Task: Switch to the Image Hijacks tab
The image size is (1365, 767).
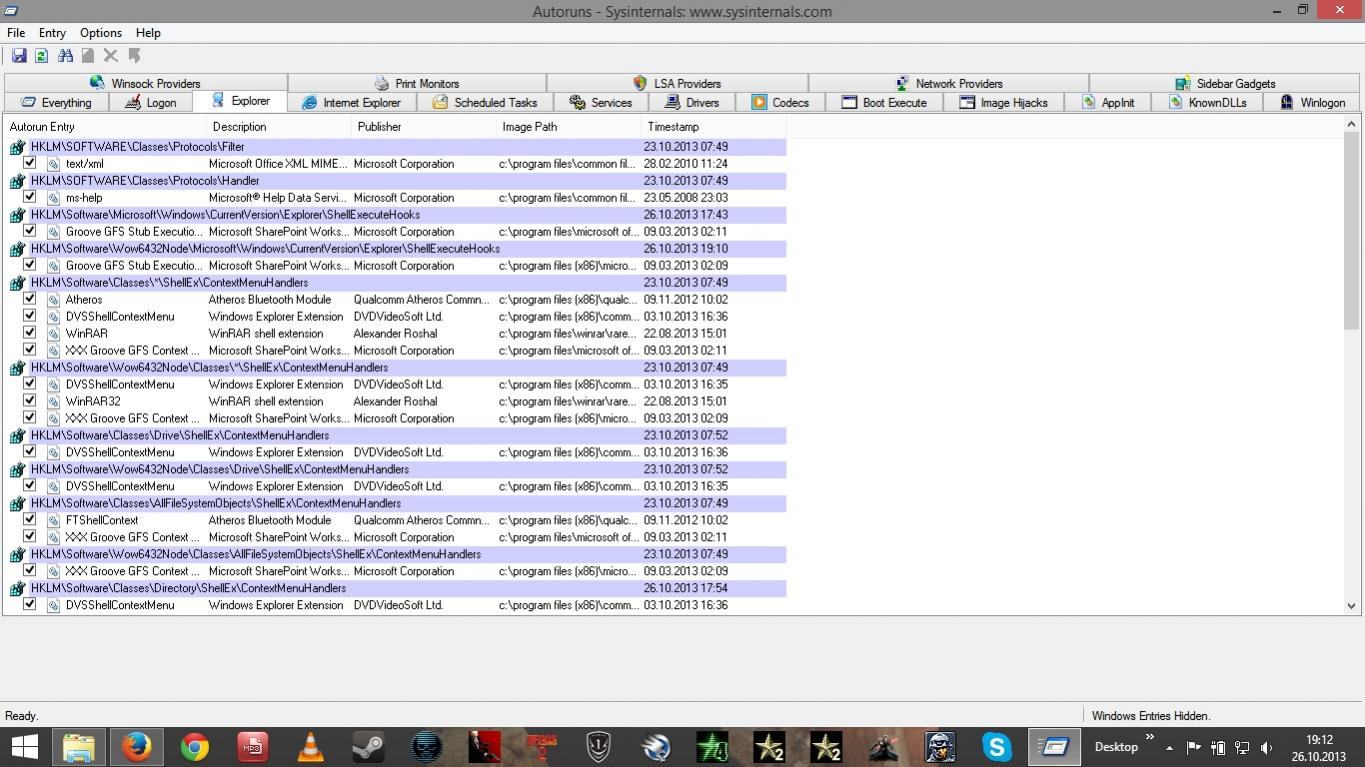Action: [1003, 102]
